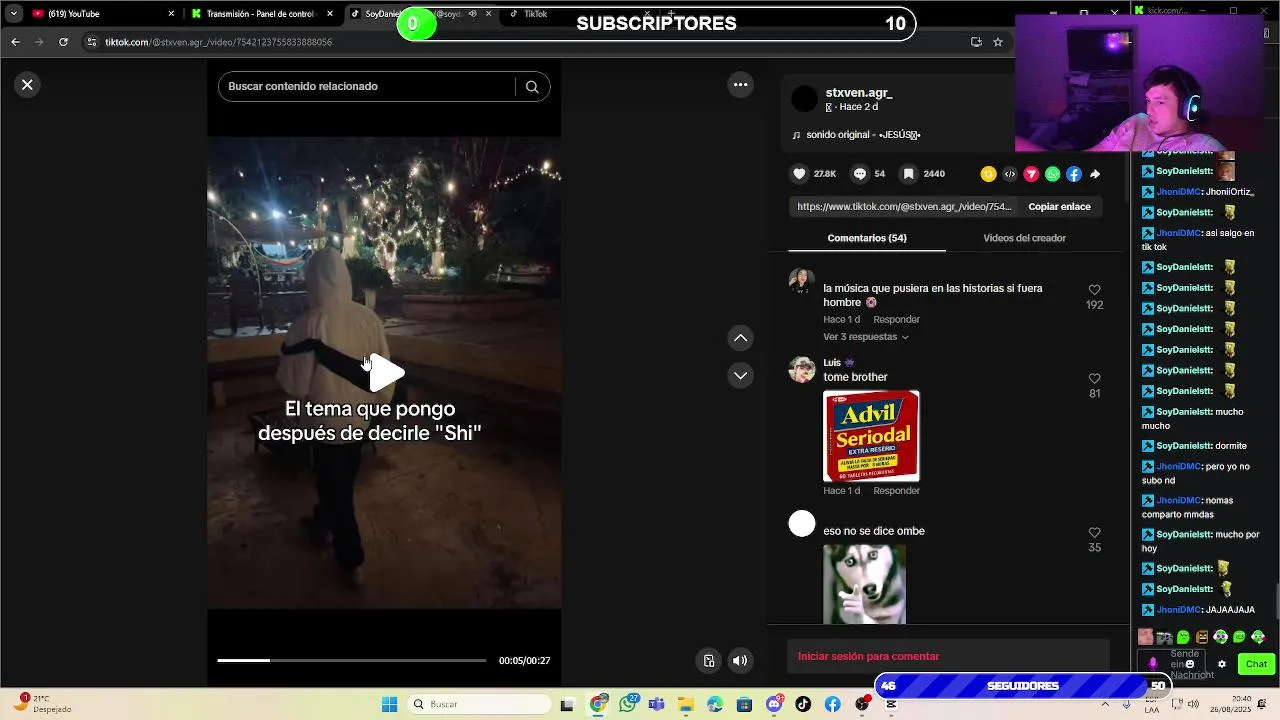
Task: Open Discord from the taskbar
Action: coord(774,704)
